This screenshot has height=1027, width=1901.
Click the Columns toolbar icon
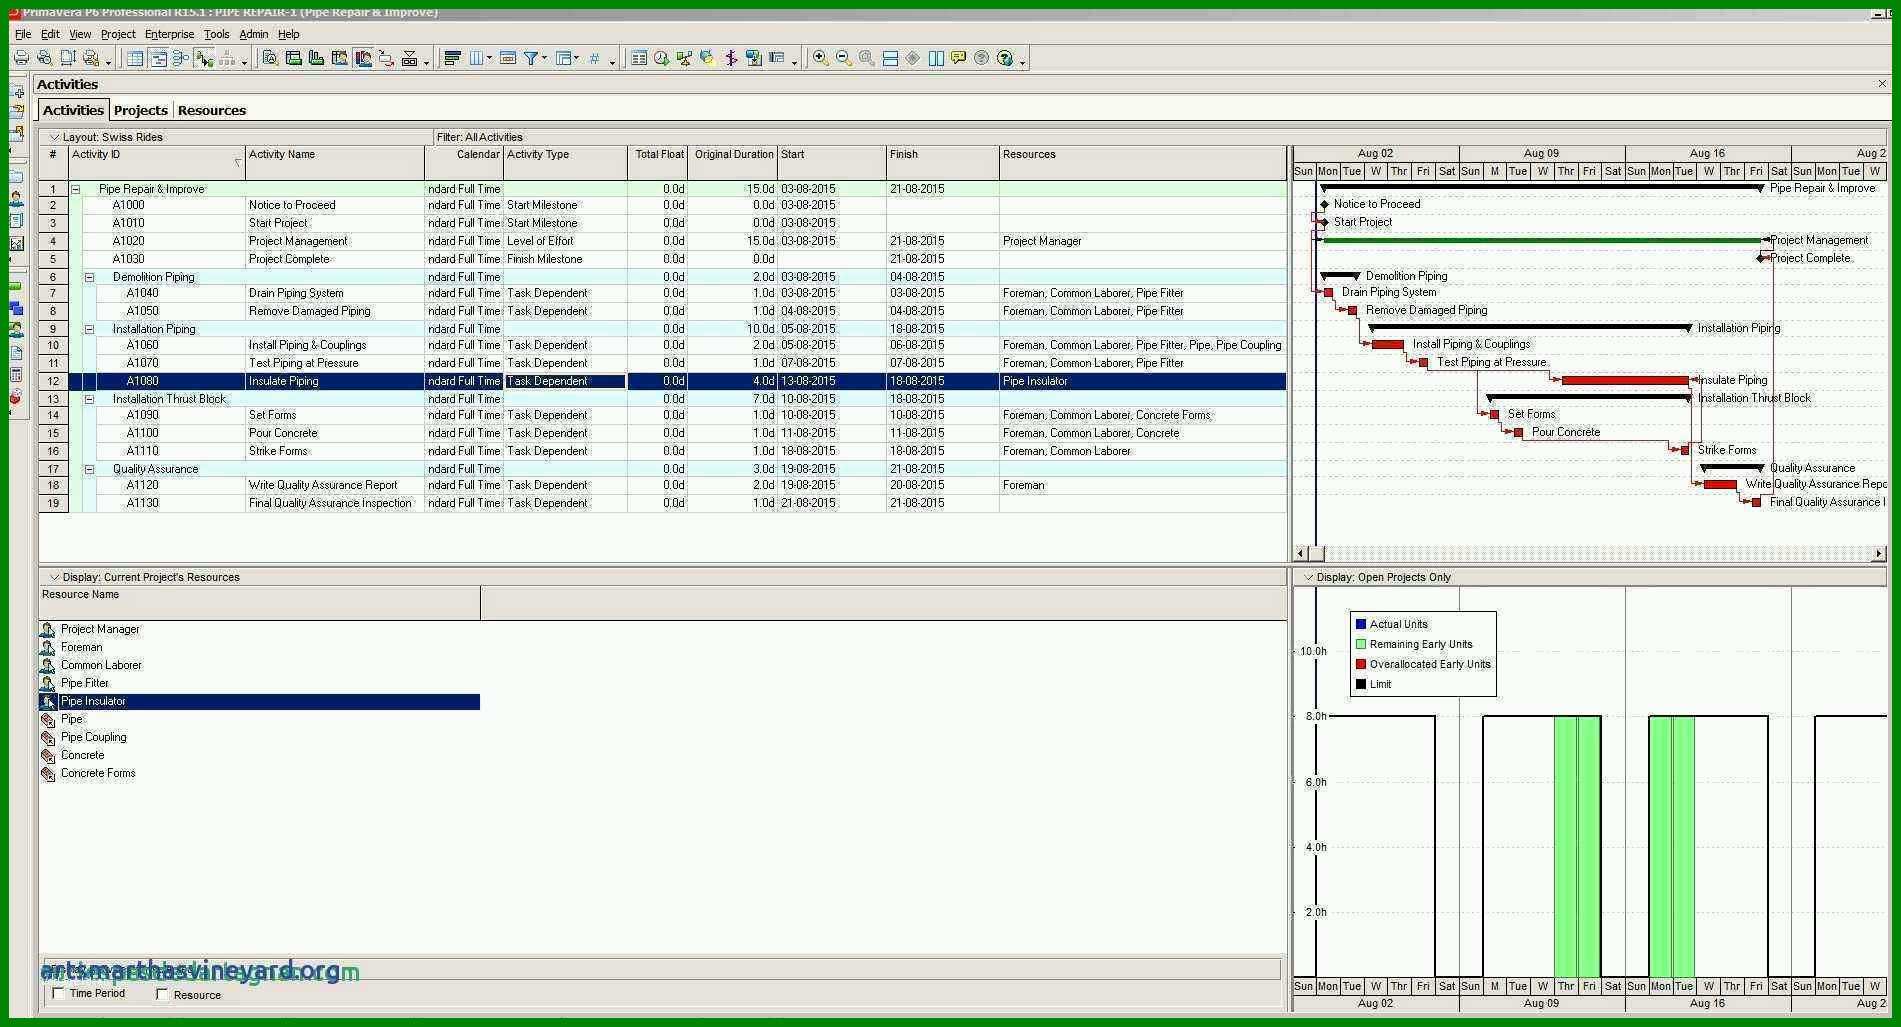coord(477,58)
